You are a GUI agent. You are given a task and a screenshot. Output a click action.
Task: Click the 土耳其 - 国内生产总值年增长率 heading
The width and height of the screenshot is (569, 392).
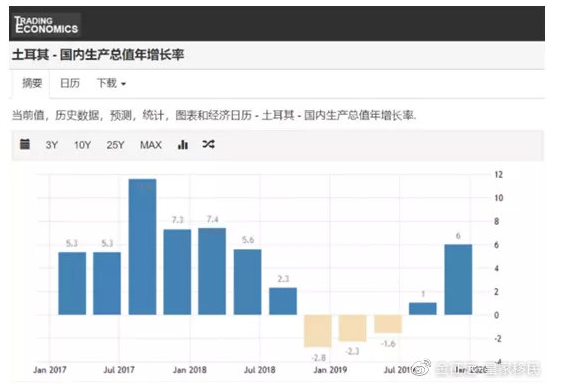[98, 55]
